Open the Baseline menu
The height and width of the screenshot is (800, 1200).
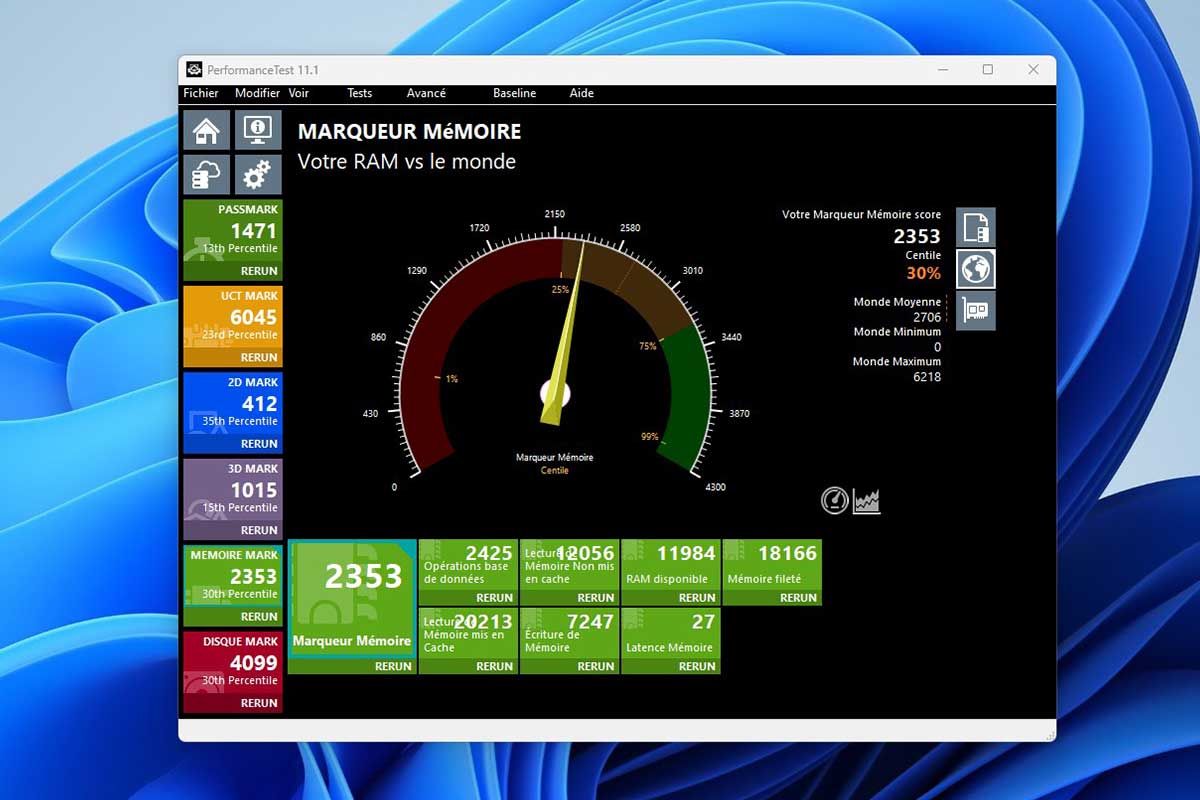point(514,93)
